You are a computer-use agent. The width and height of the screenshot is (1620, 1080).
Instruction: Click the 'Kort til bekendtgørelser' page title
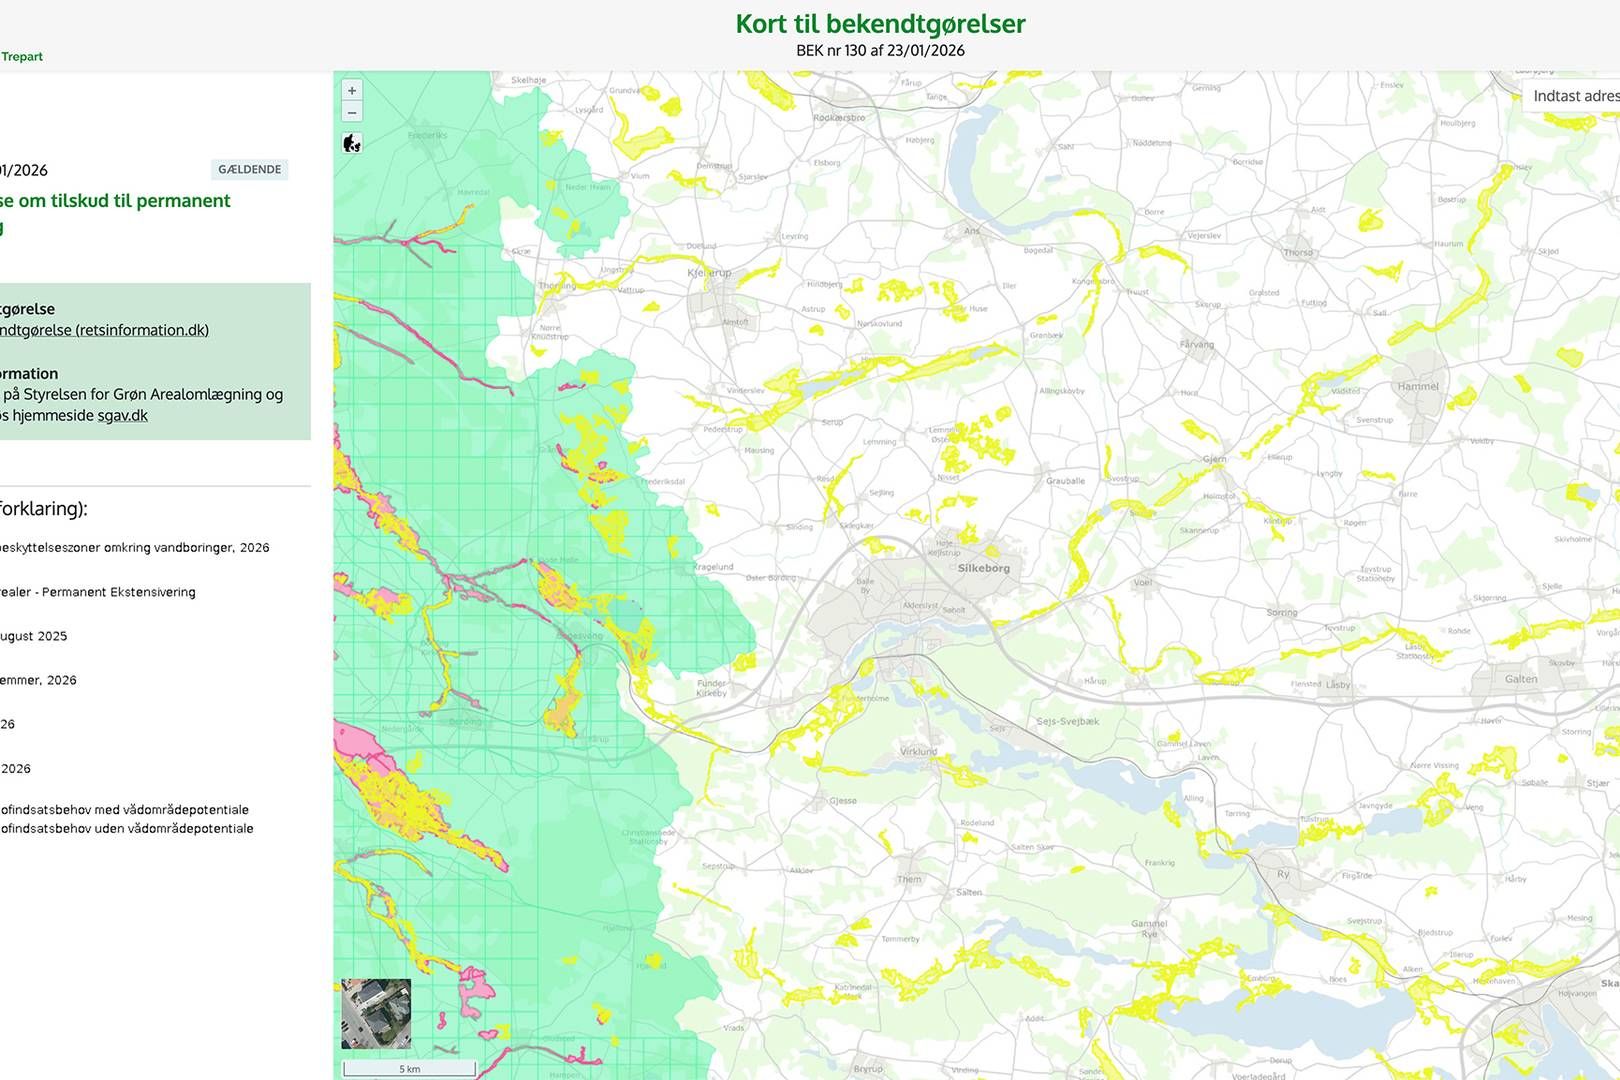[880, 23]
